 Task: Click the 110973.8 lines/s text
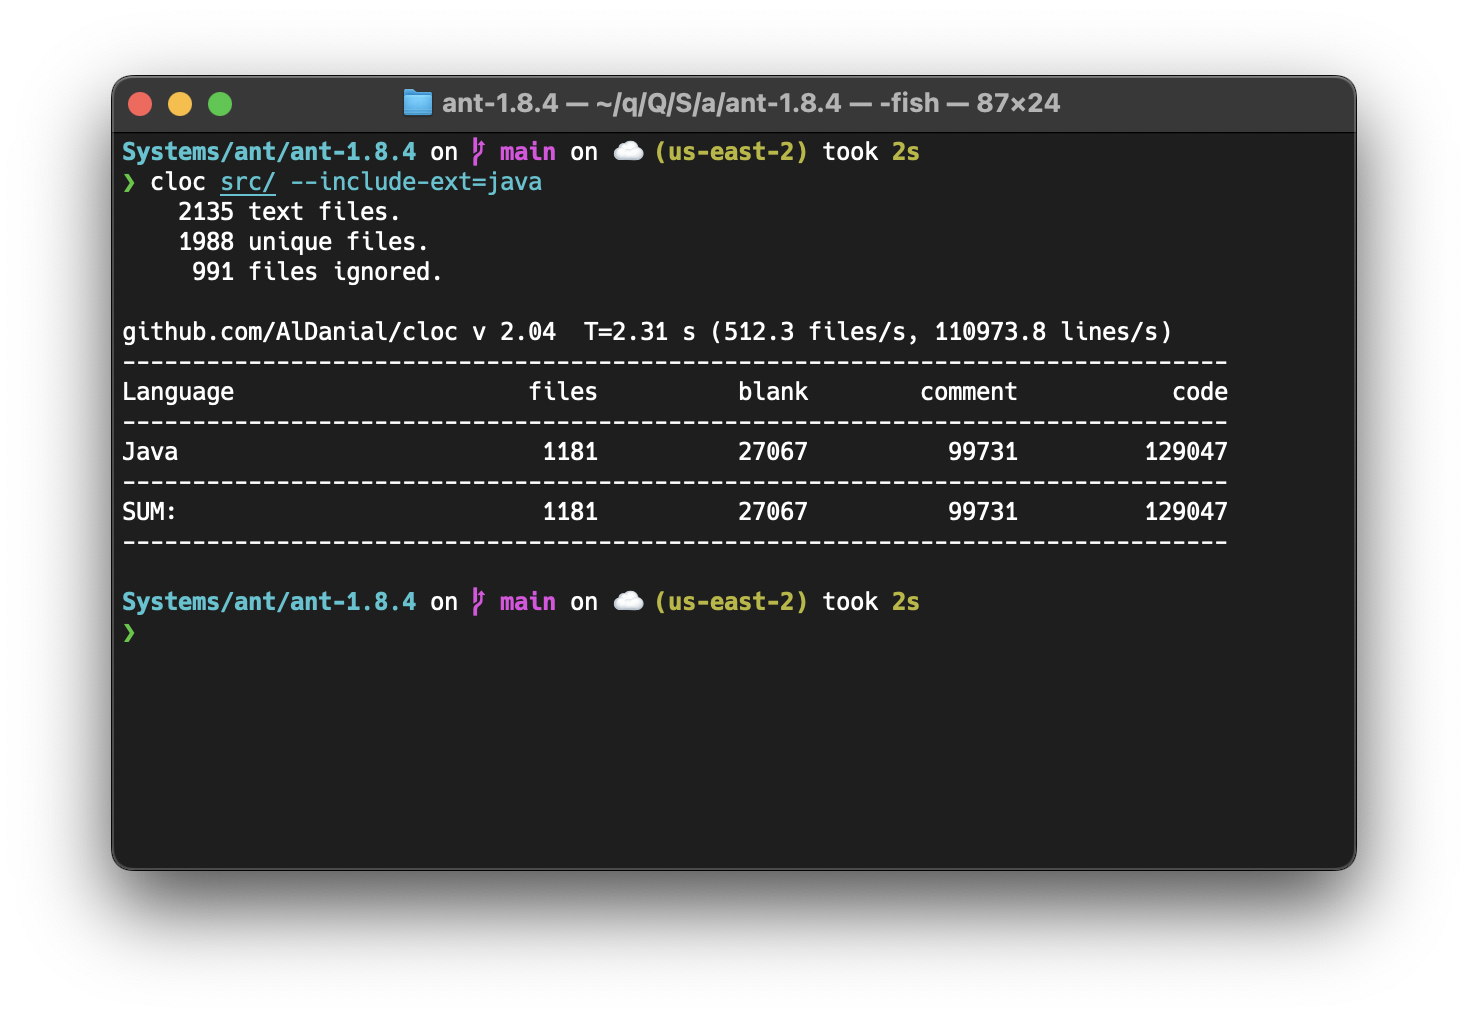[1046, 332]
